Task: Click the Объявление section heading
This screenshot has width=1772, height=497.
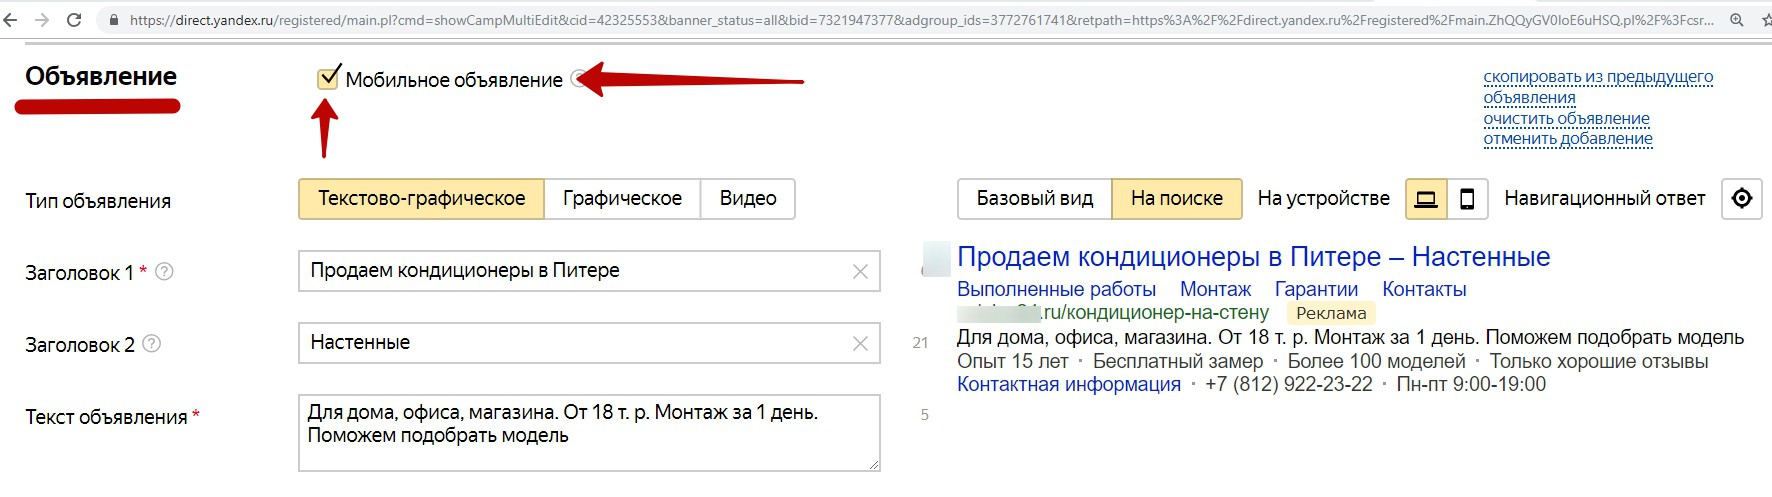Action: point(101,76)
